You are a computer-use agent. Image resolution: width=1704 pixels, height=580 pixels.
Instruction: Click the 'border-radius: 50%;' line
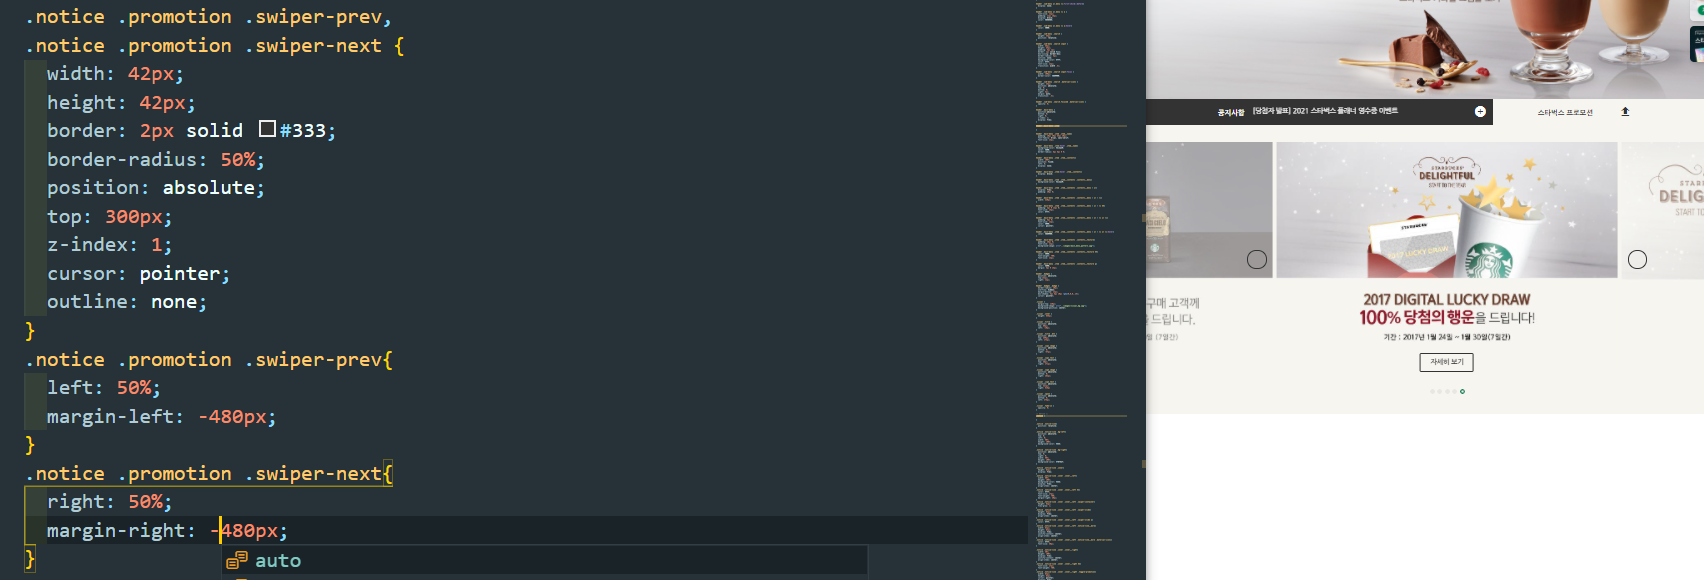click(155, 159)
